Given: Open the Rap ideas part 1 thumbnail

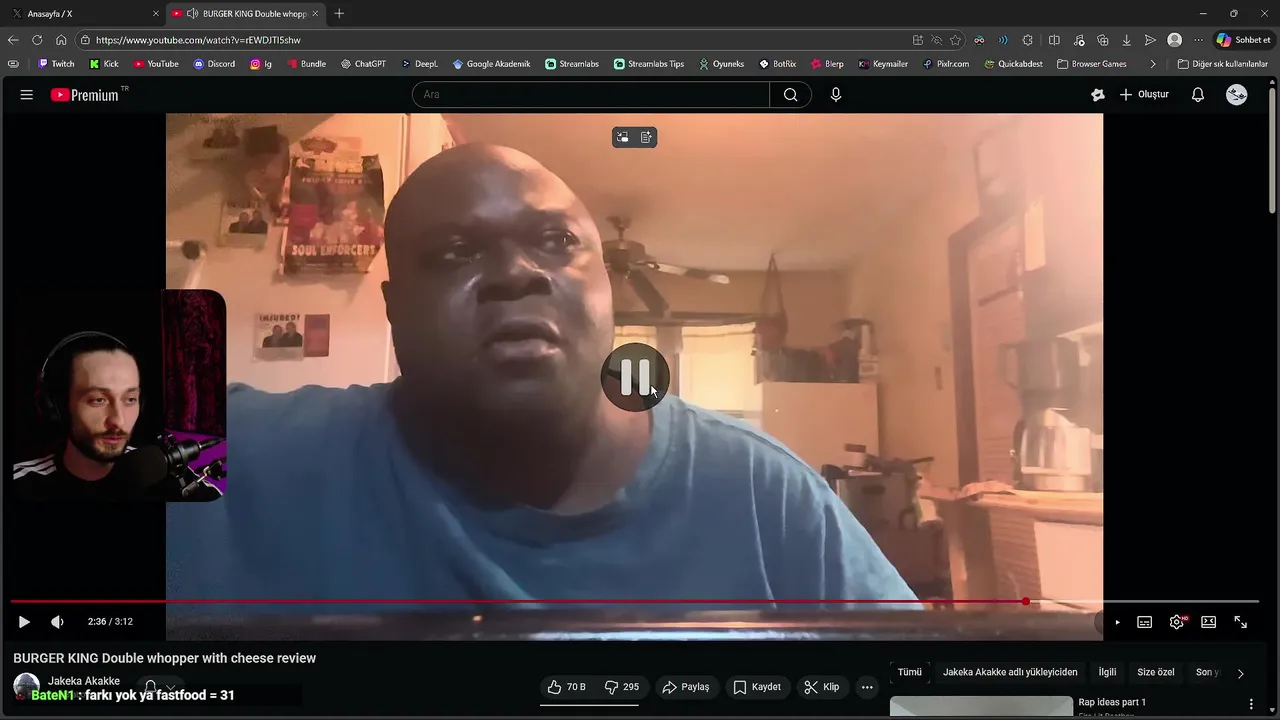Looking at the screenshot, I should tap(981, 707).
